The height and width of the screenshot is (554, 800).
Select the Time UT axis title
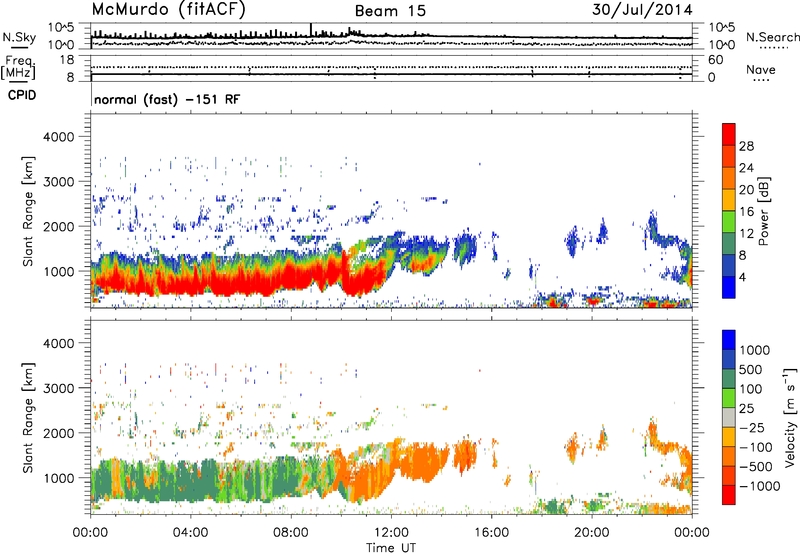(391, 548)
